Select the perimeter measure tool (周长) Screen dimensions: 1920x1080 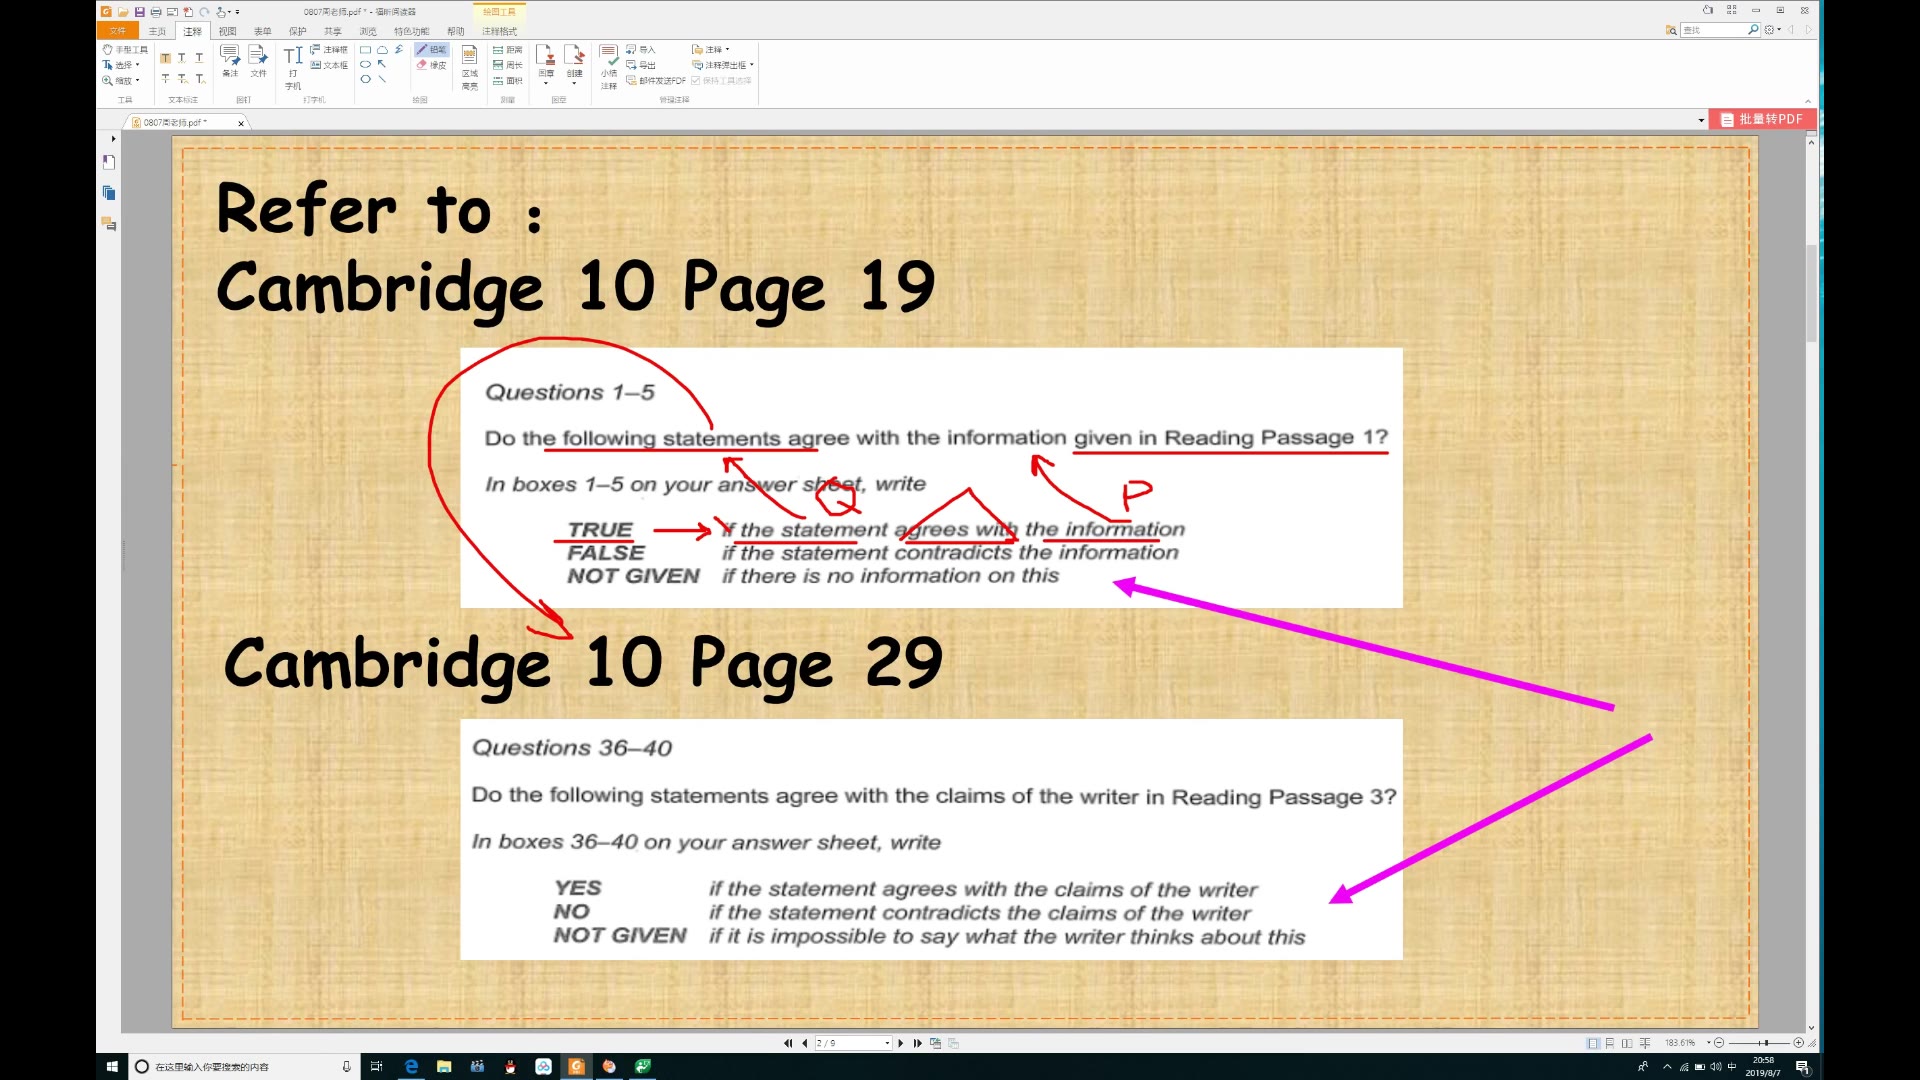508,65
